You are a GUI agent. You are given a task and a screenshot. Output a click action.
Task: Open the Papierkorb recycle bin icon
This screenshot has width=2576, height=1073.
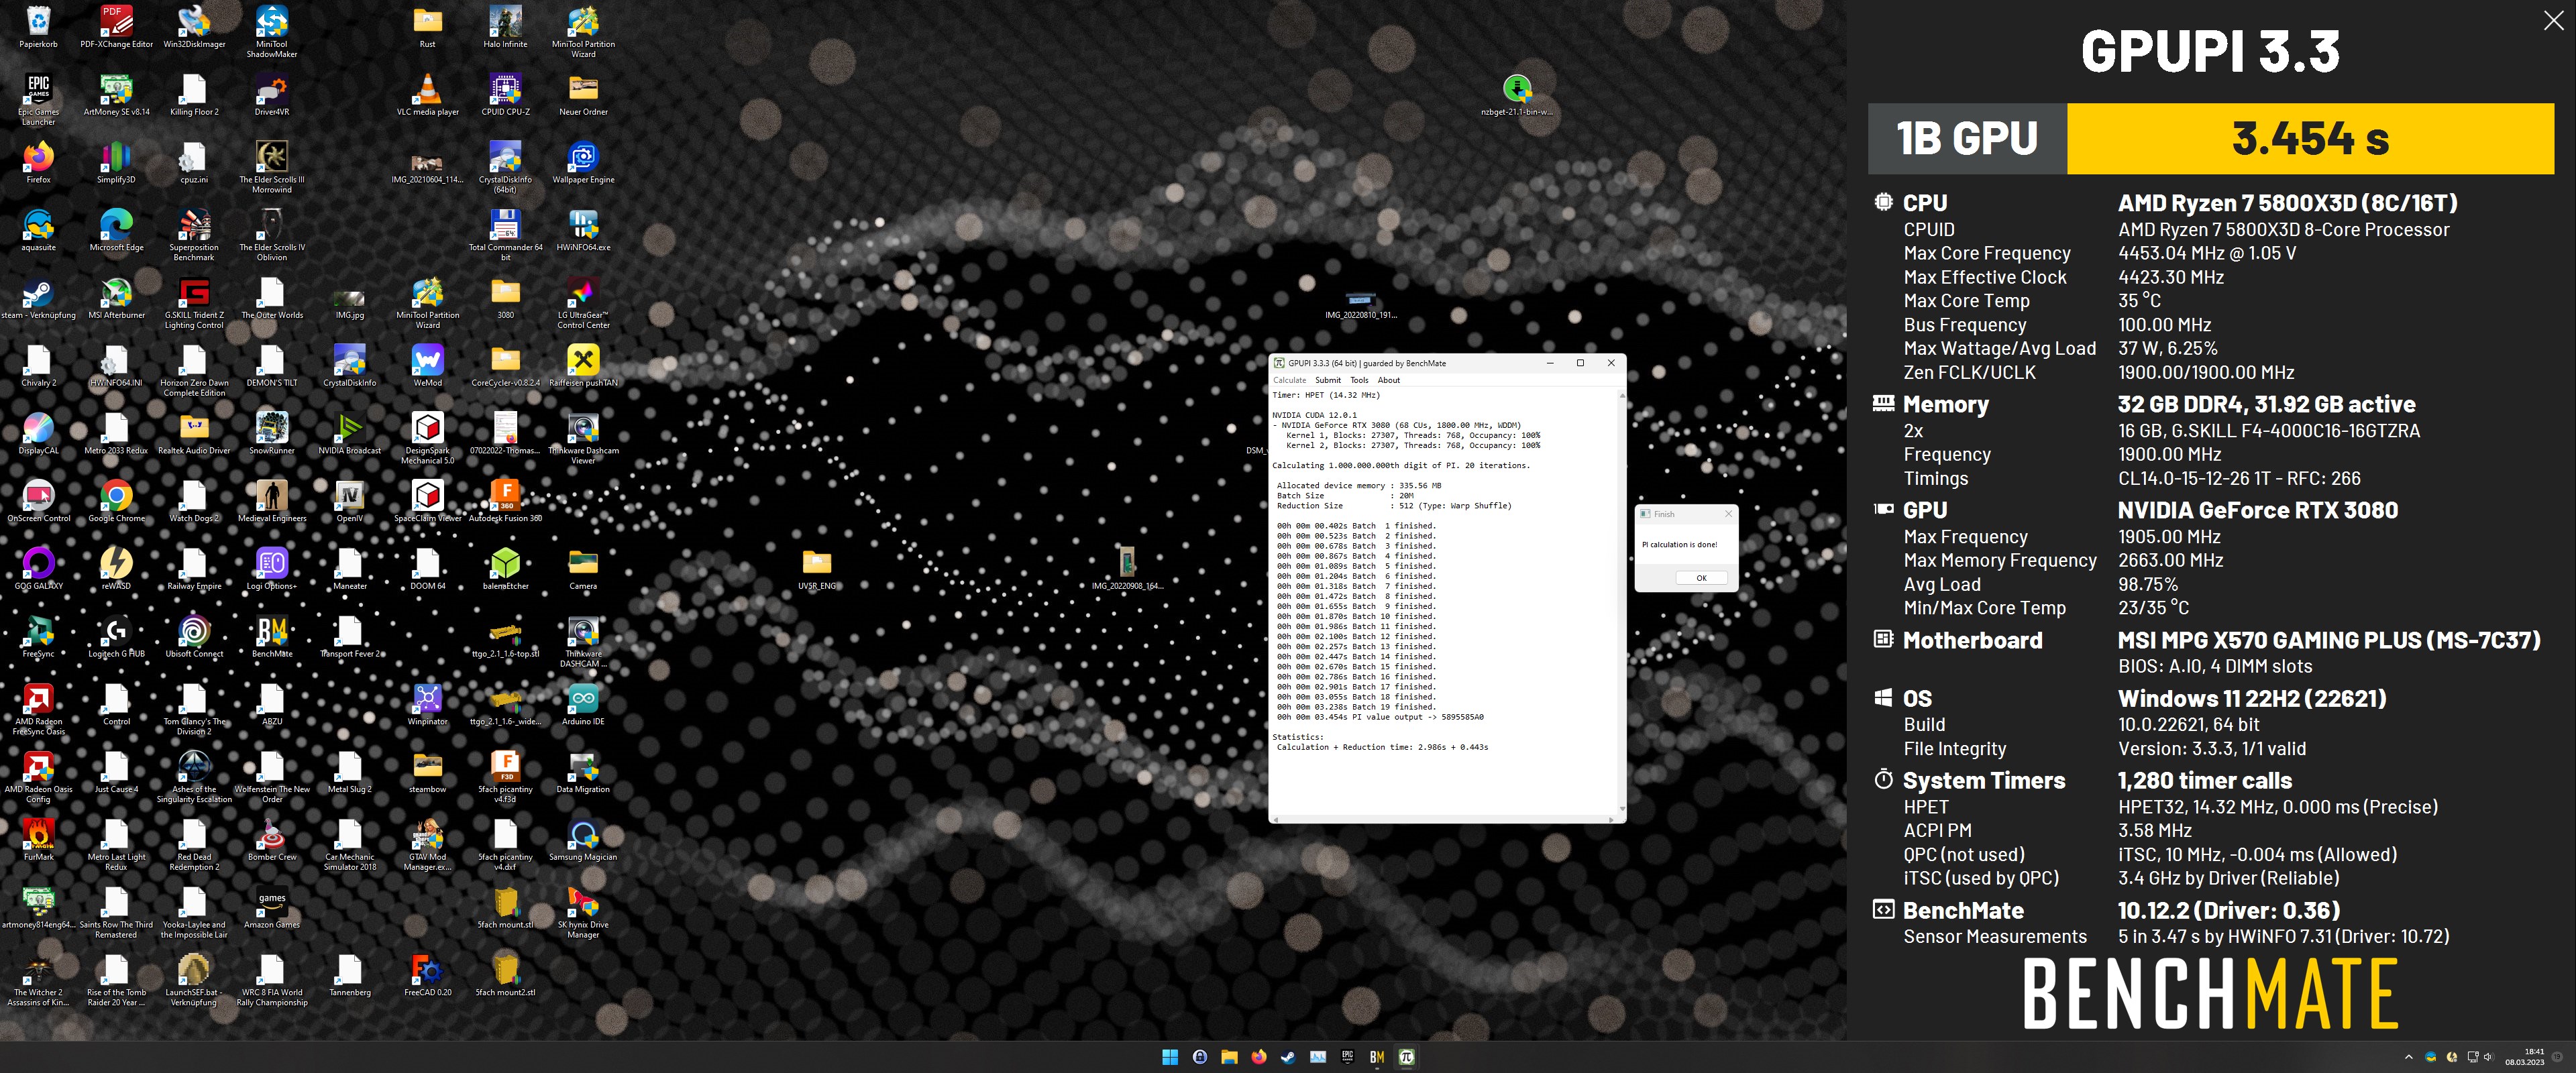pos(38,27)
